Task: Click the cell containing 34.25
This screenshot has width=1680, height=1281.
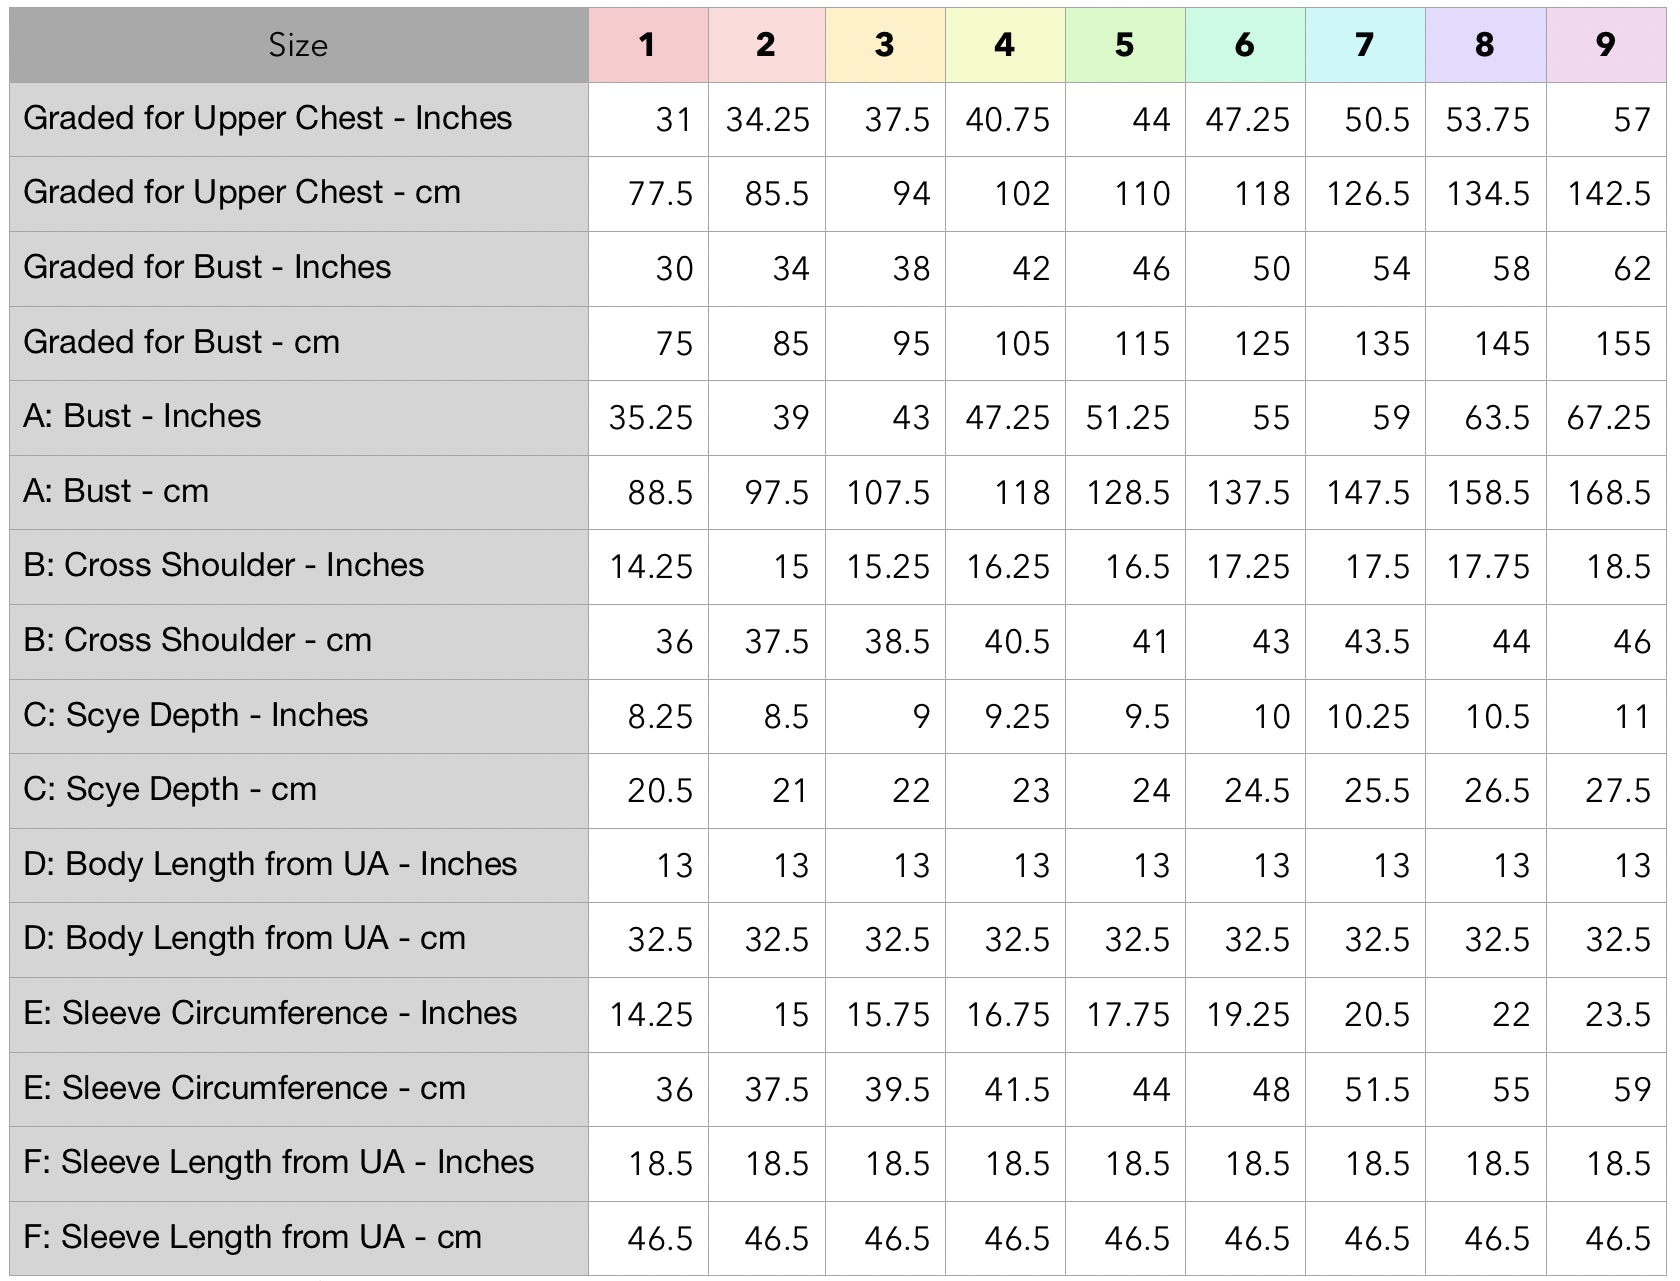Action: pyautogui.click(x=767, y=120)
